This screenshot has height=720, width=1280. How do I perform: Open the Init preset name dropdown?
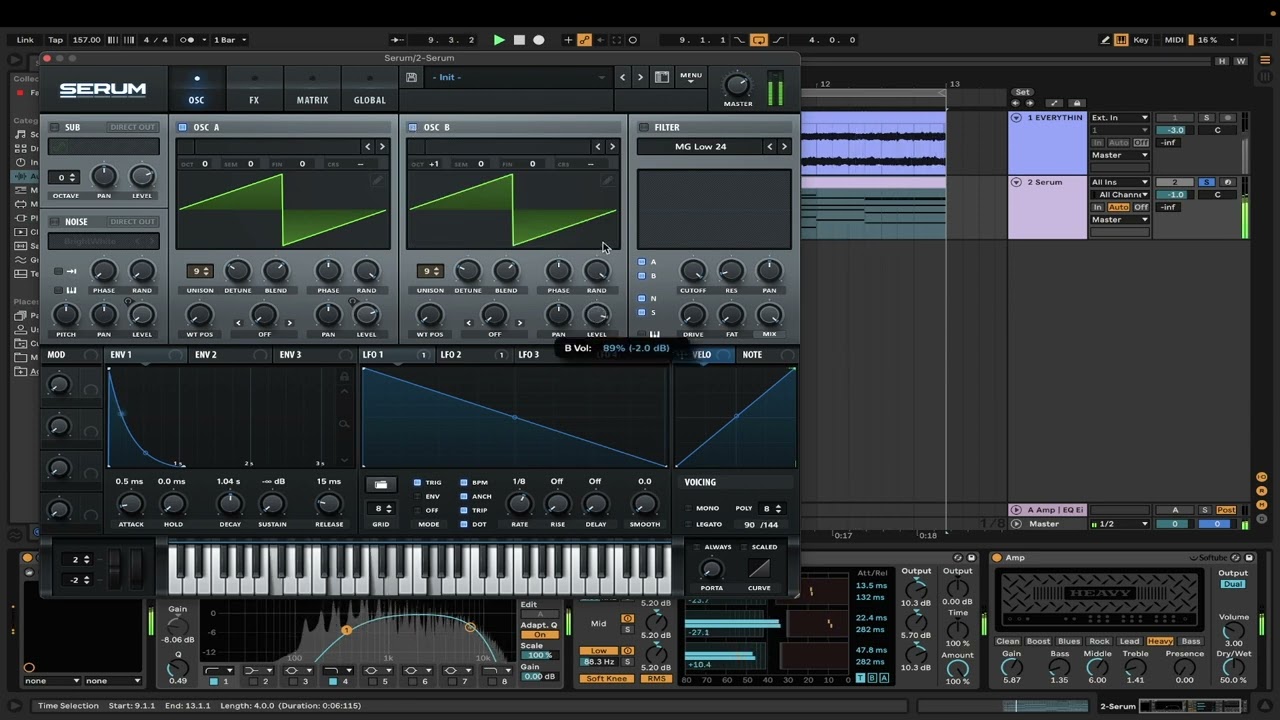pos(518,77)
